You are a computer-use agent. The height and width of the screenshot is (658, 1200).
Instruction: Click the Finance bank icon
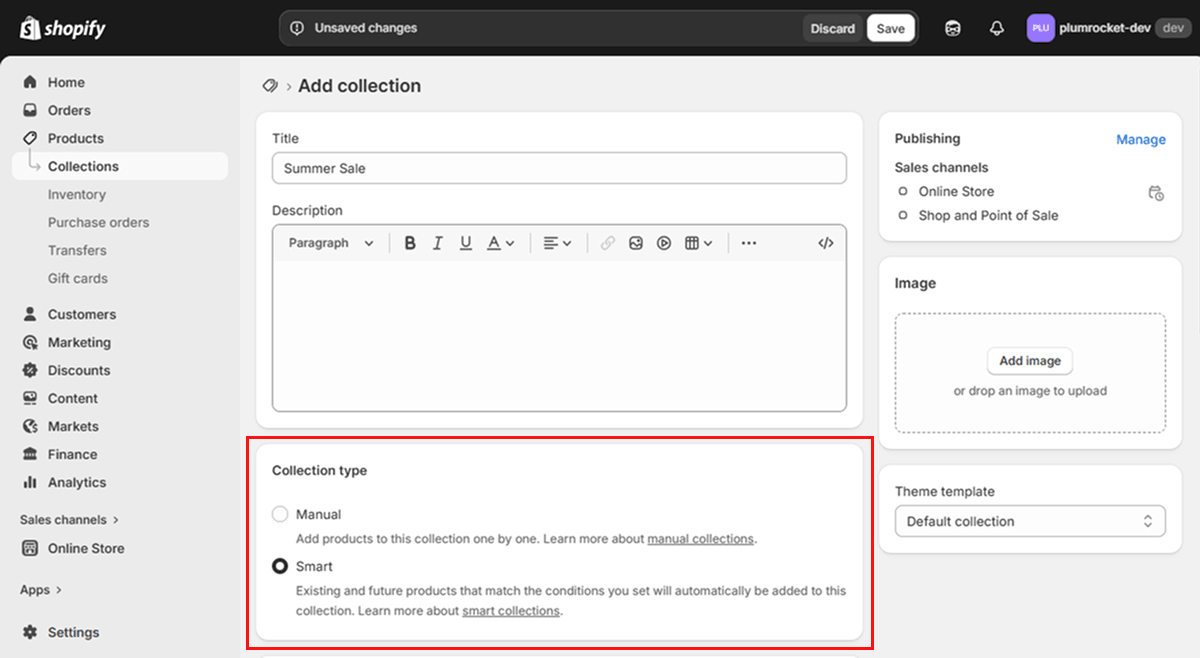(x=30, y=454)
